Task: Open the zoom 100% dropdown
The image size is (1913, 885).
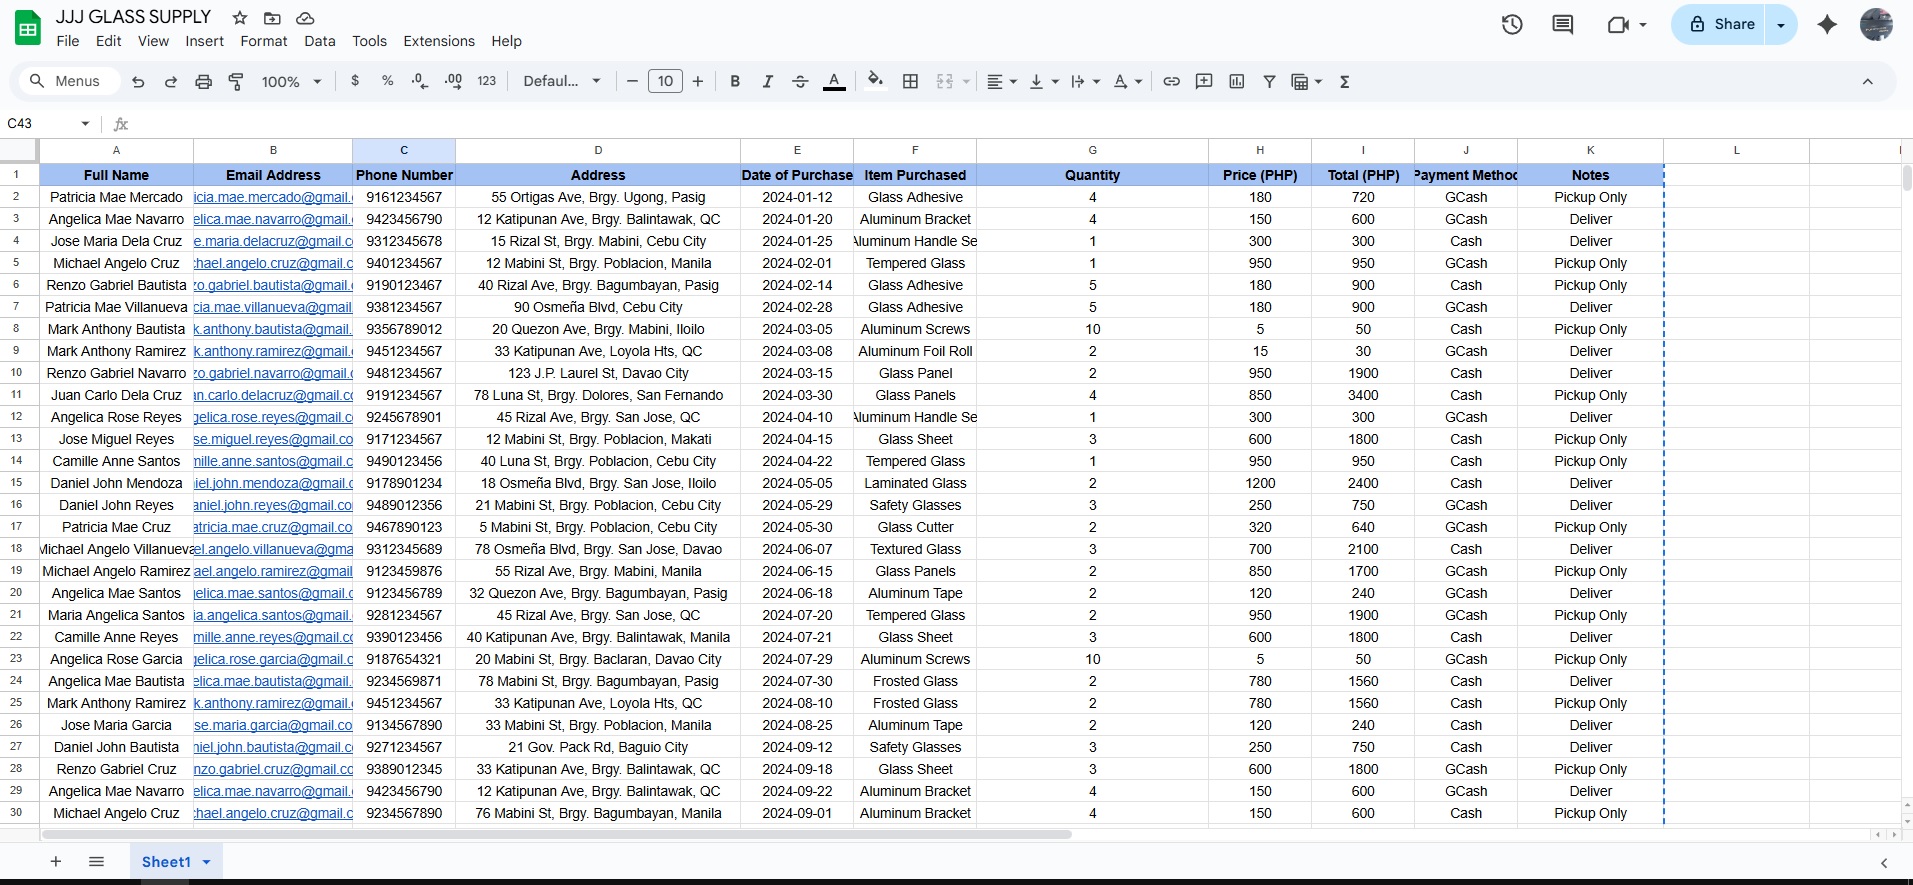Action: click(291, 82)
